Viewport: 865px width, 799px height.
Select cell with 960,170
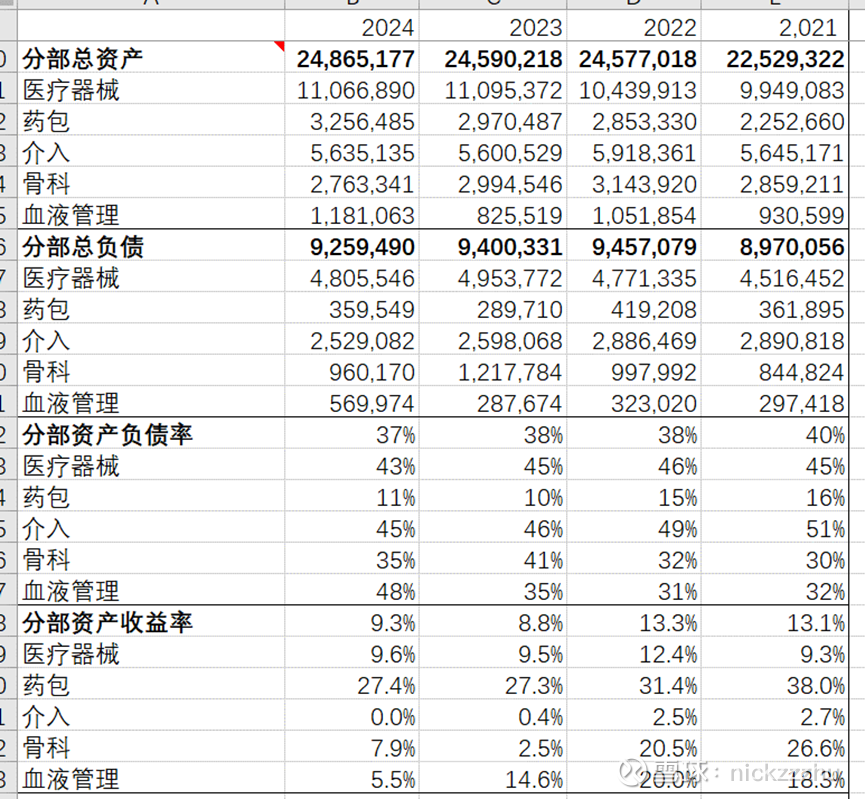point(352,371)
